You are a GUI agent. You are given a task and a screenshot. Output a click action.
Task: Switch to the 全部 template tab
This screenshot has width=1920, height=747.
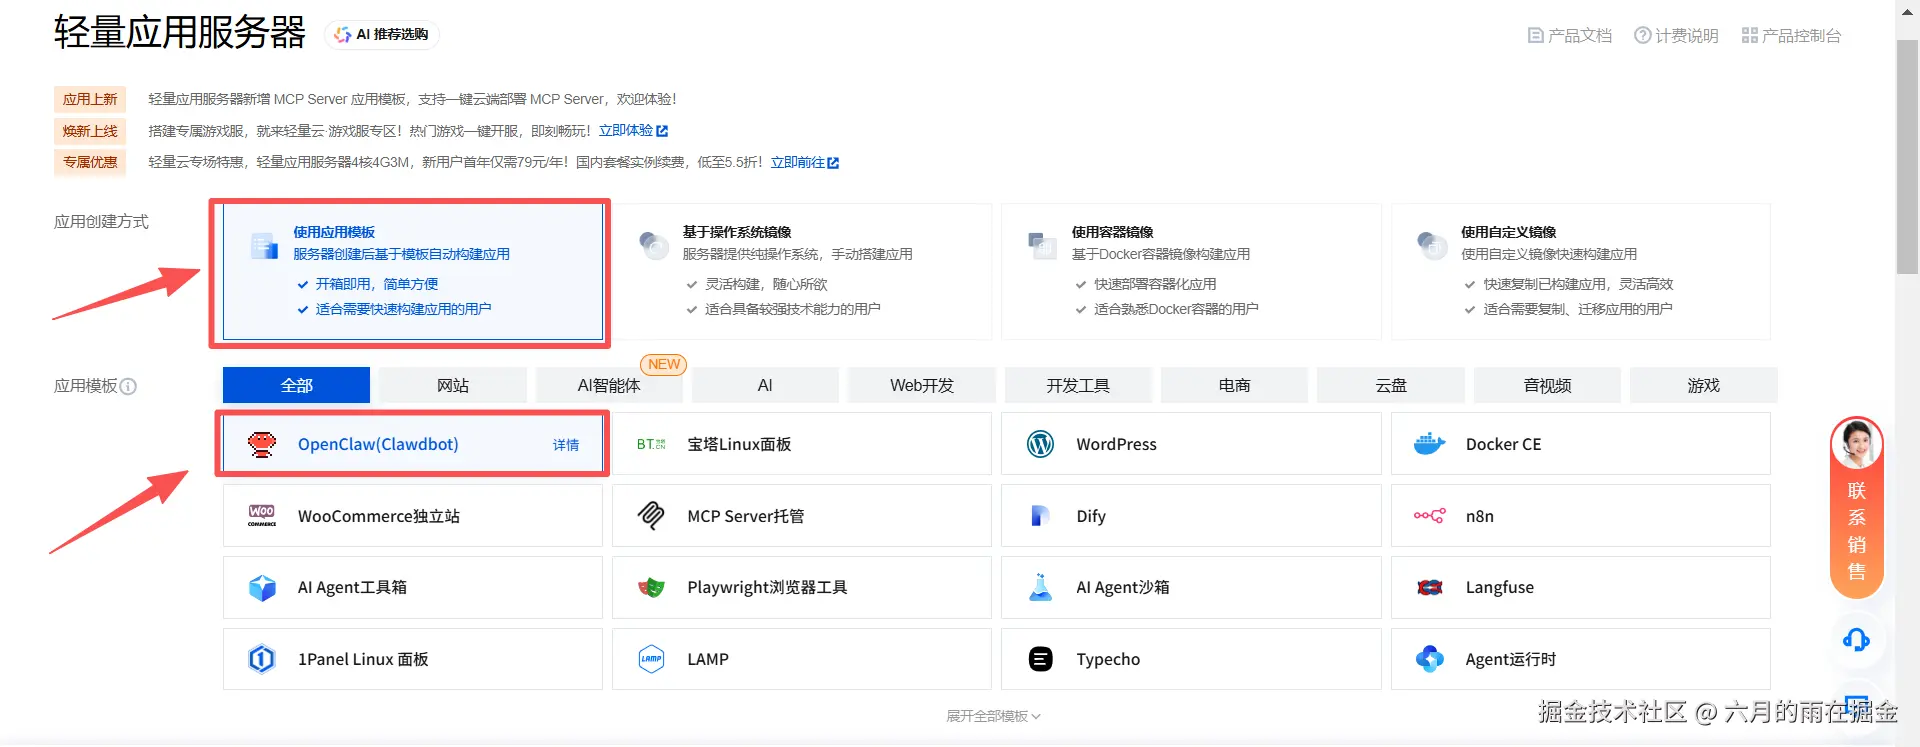(x=296, y=385)
